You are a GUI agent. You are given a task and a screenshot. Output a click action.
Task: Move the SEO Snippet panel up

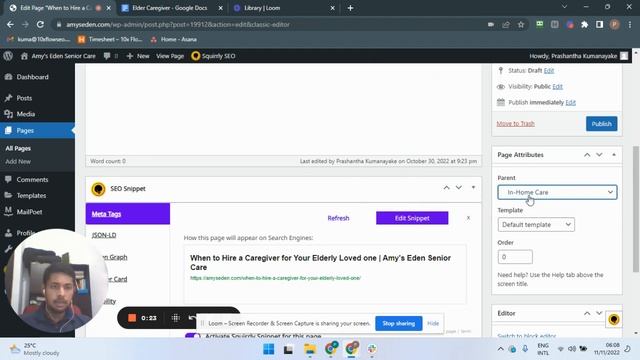(447, 188)
